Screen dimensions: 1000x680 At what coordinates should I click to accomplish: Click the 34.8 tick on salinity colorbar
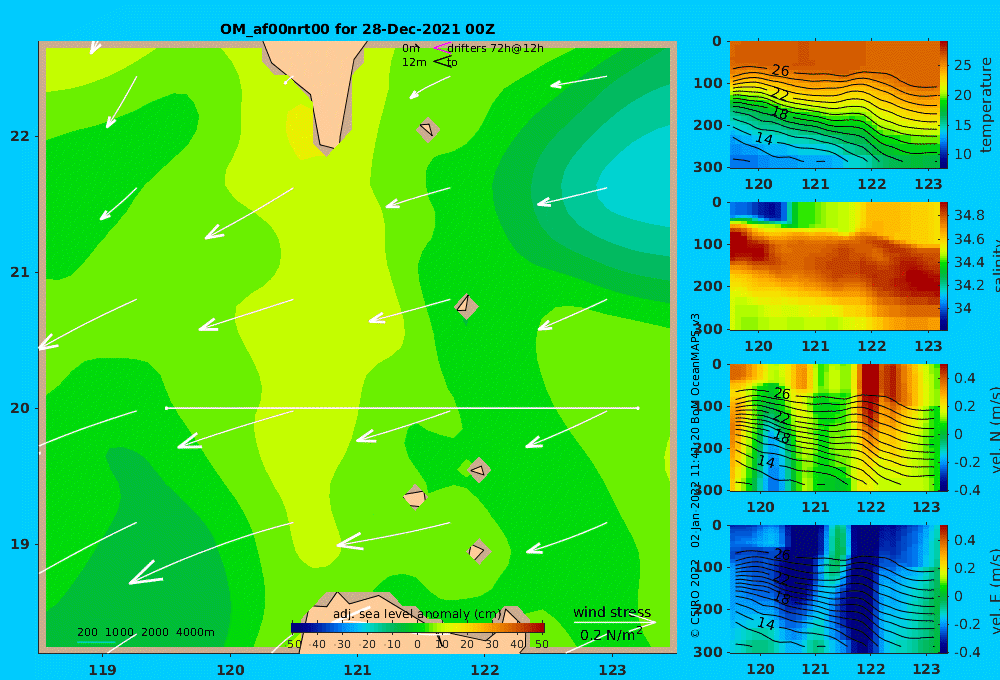coord(969,215)
